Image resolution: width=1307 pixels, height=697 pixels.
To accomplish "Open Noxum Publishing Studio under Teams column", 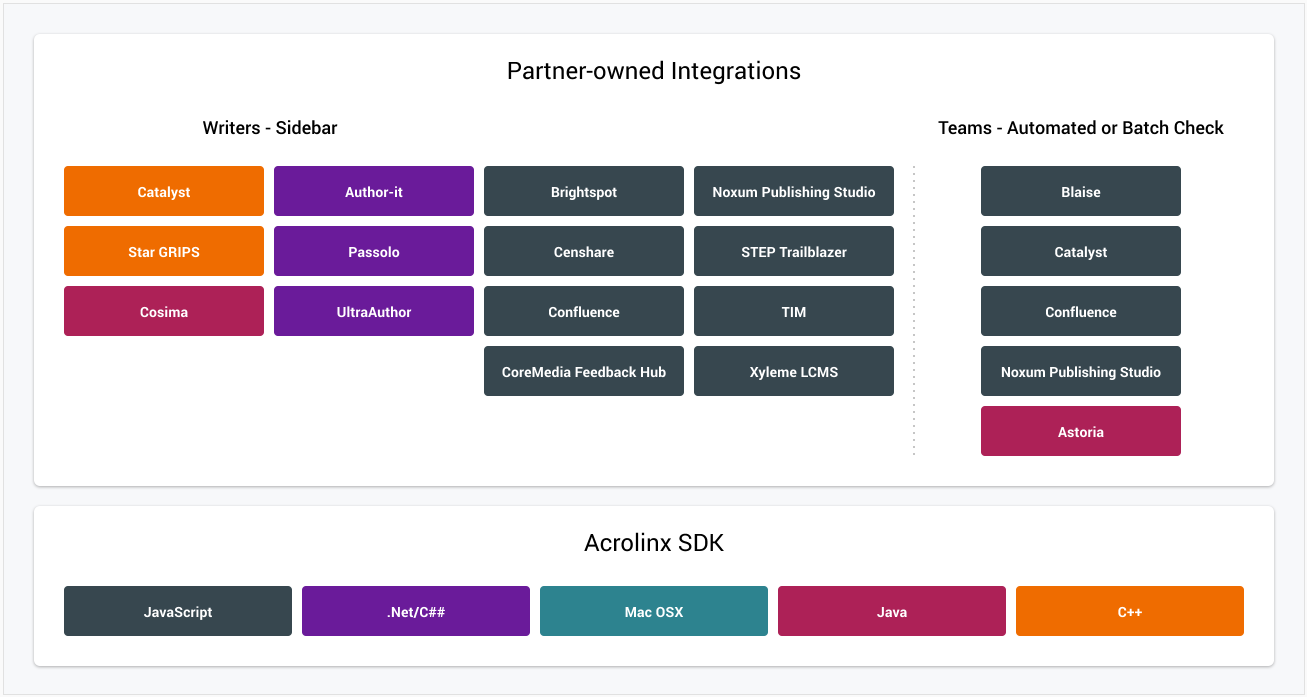I will (1081, 371).
